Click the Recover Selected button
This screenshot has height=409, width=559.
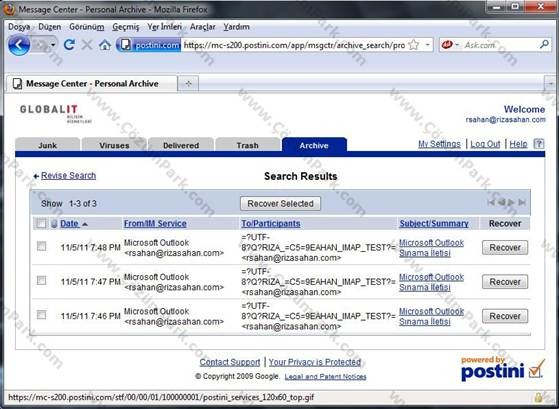[280, 204]
